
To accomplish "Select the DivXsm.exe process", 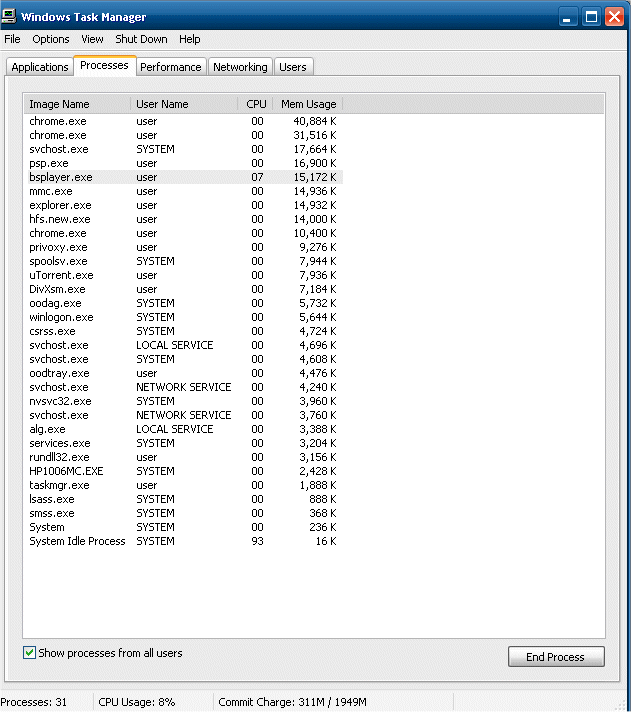I will 183,289.
